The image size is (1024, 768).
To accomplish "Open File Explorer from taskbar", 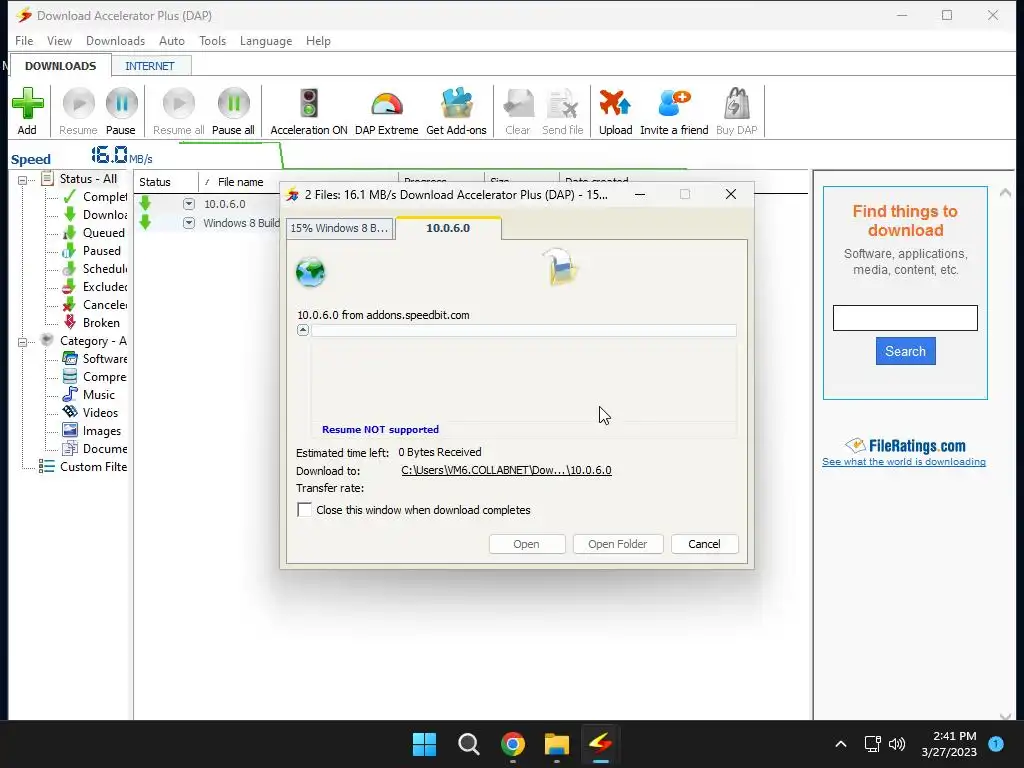I will click(557, 744).
